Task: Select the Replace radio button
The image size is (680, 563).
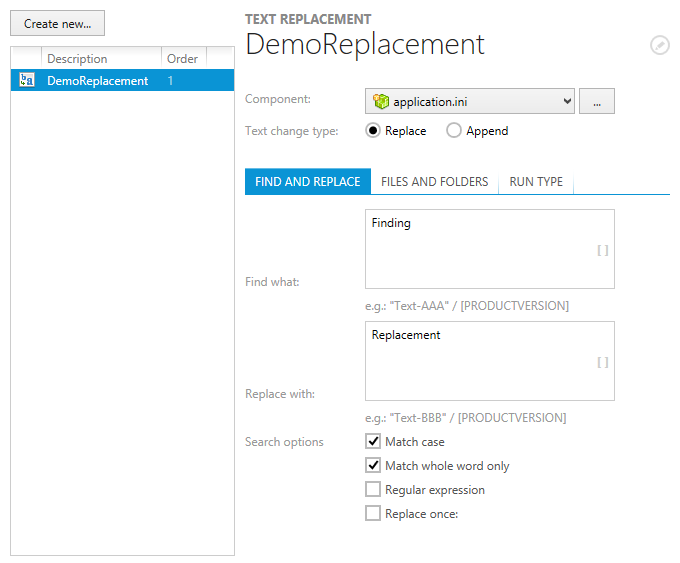Action: pos(374,130)
